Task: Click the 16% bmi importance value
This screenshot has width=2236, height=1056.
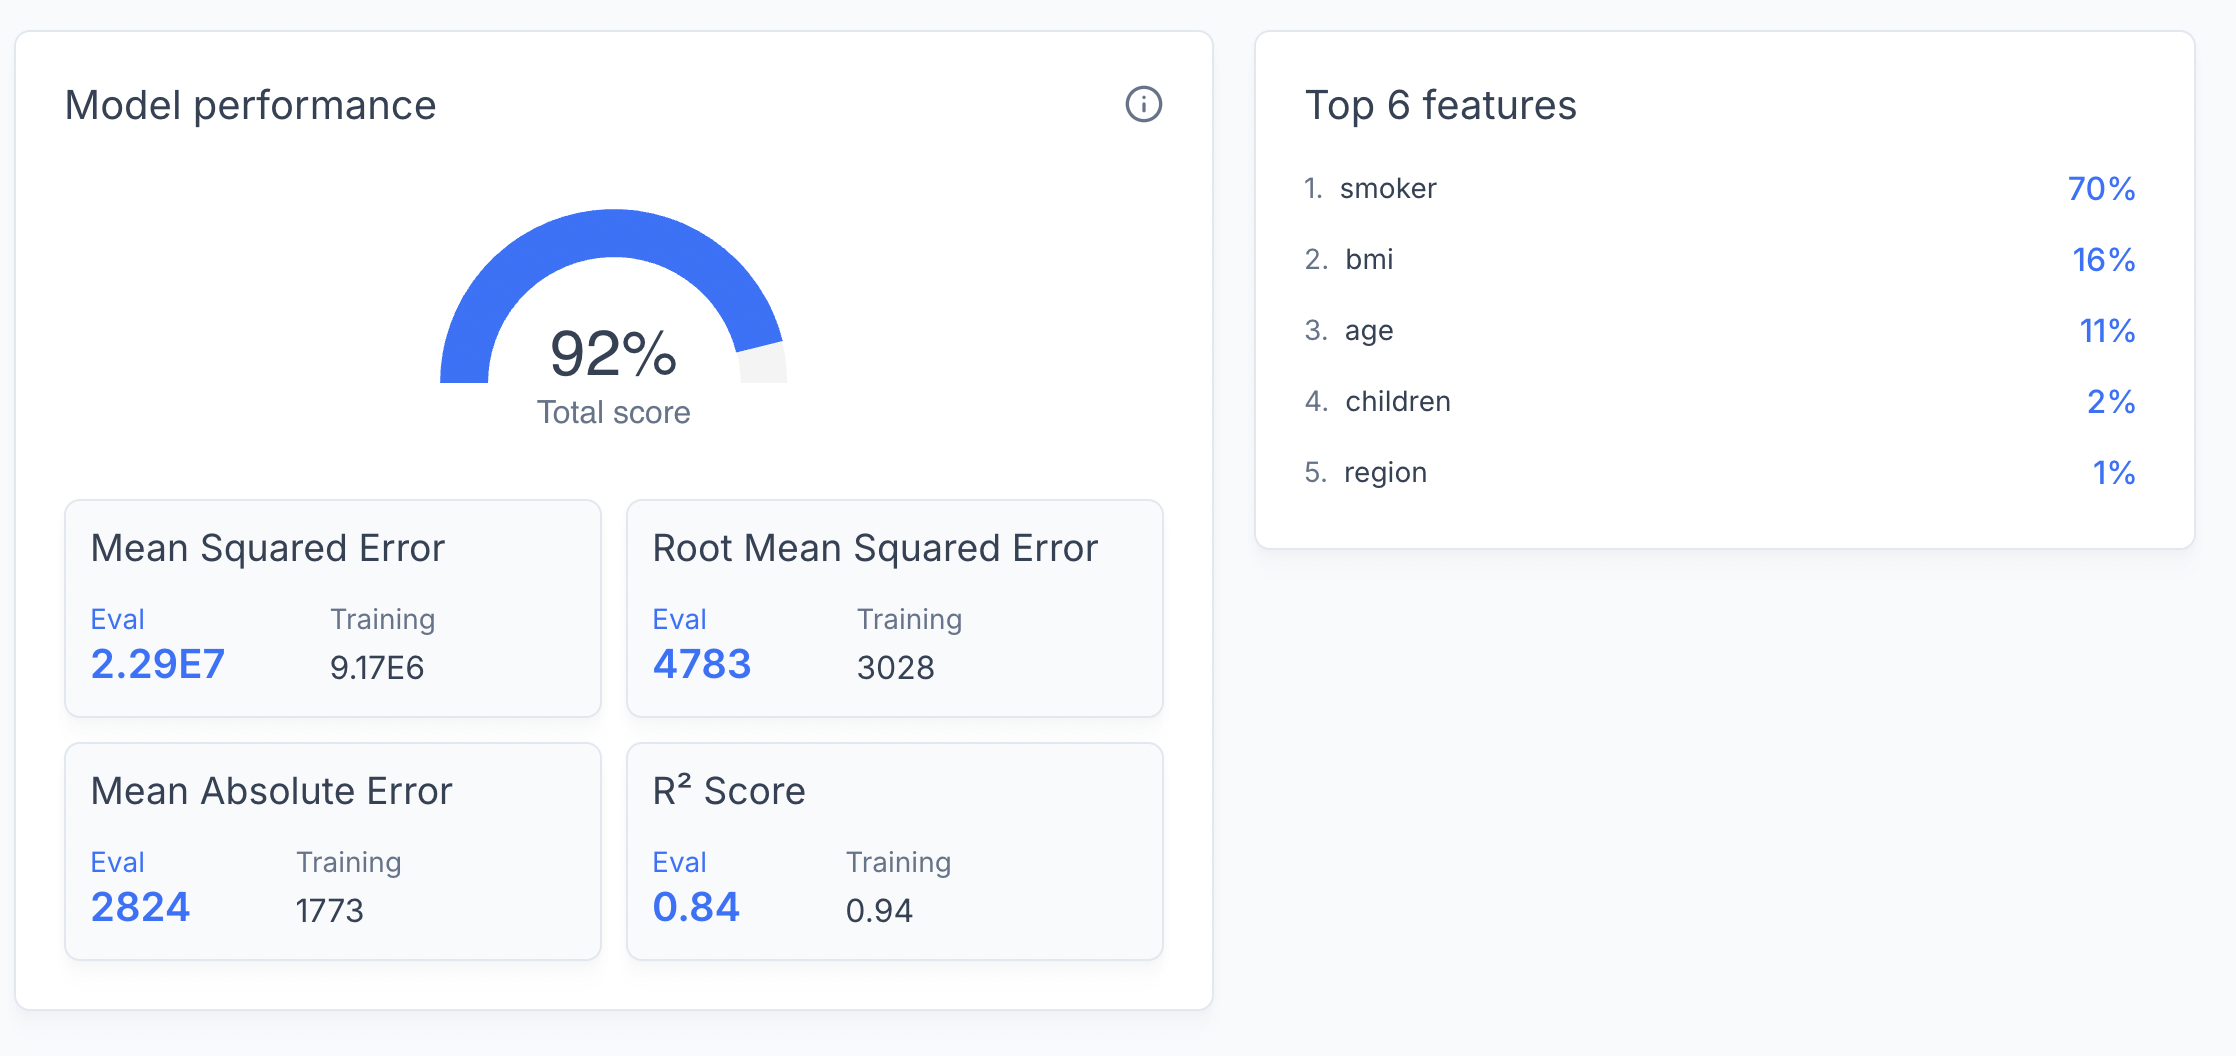Action: tap(2103, 260)
